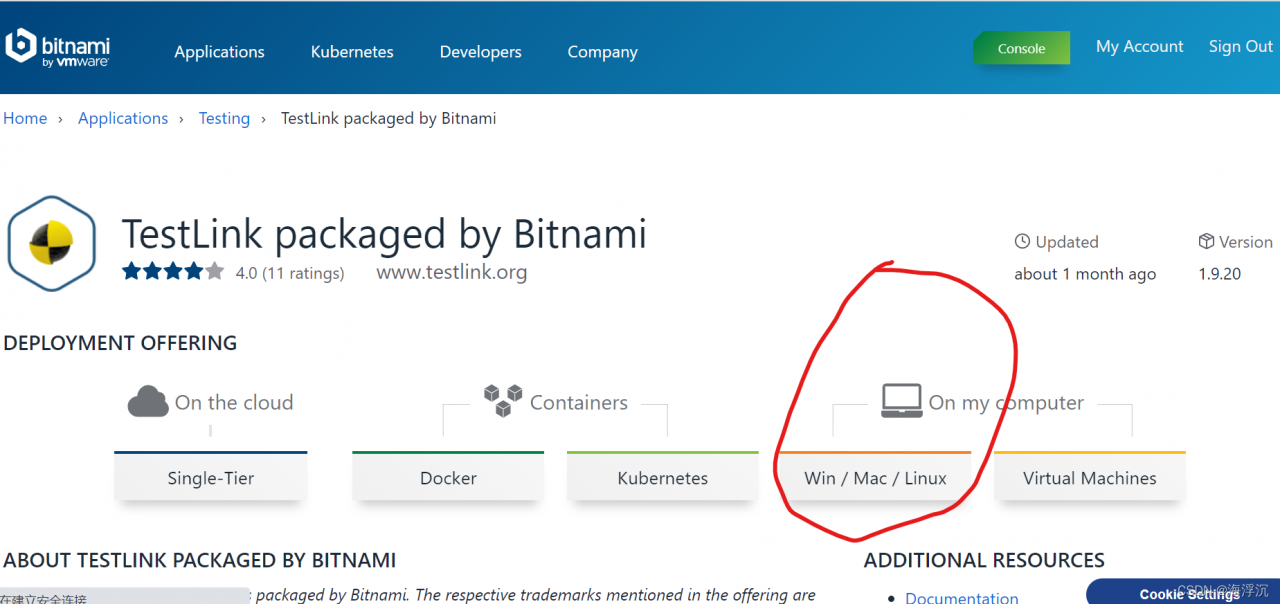Click the clock icon next to Updated

coord(1022,241)
